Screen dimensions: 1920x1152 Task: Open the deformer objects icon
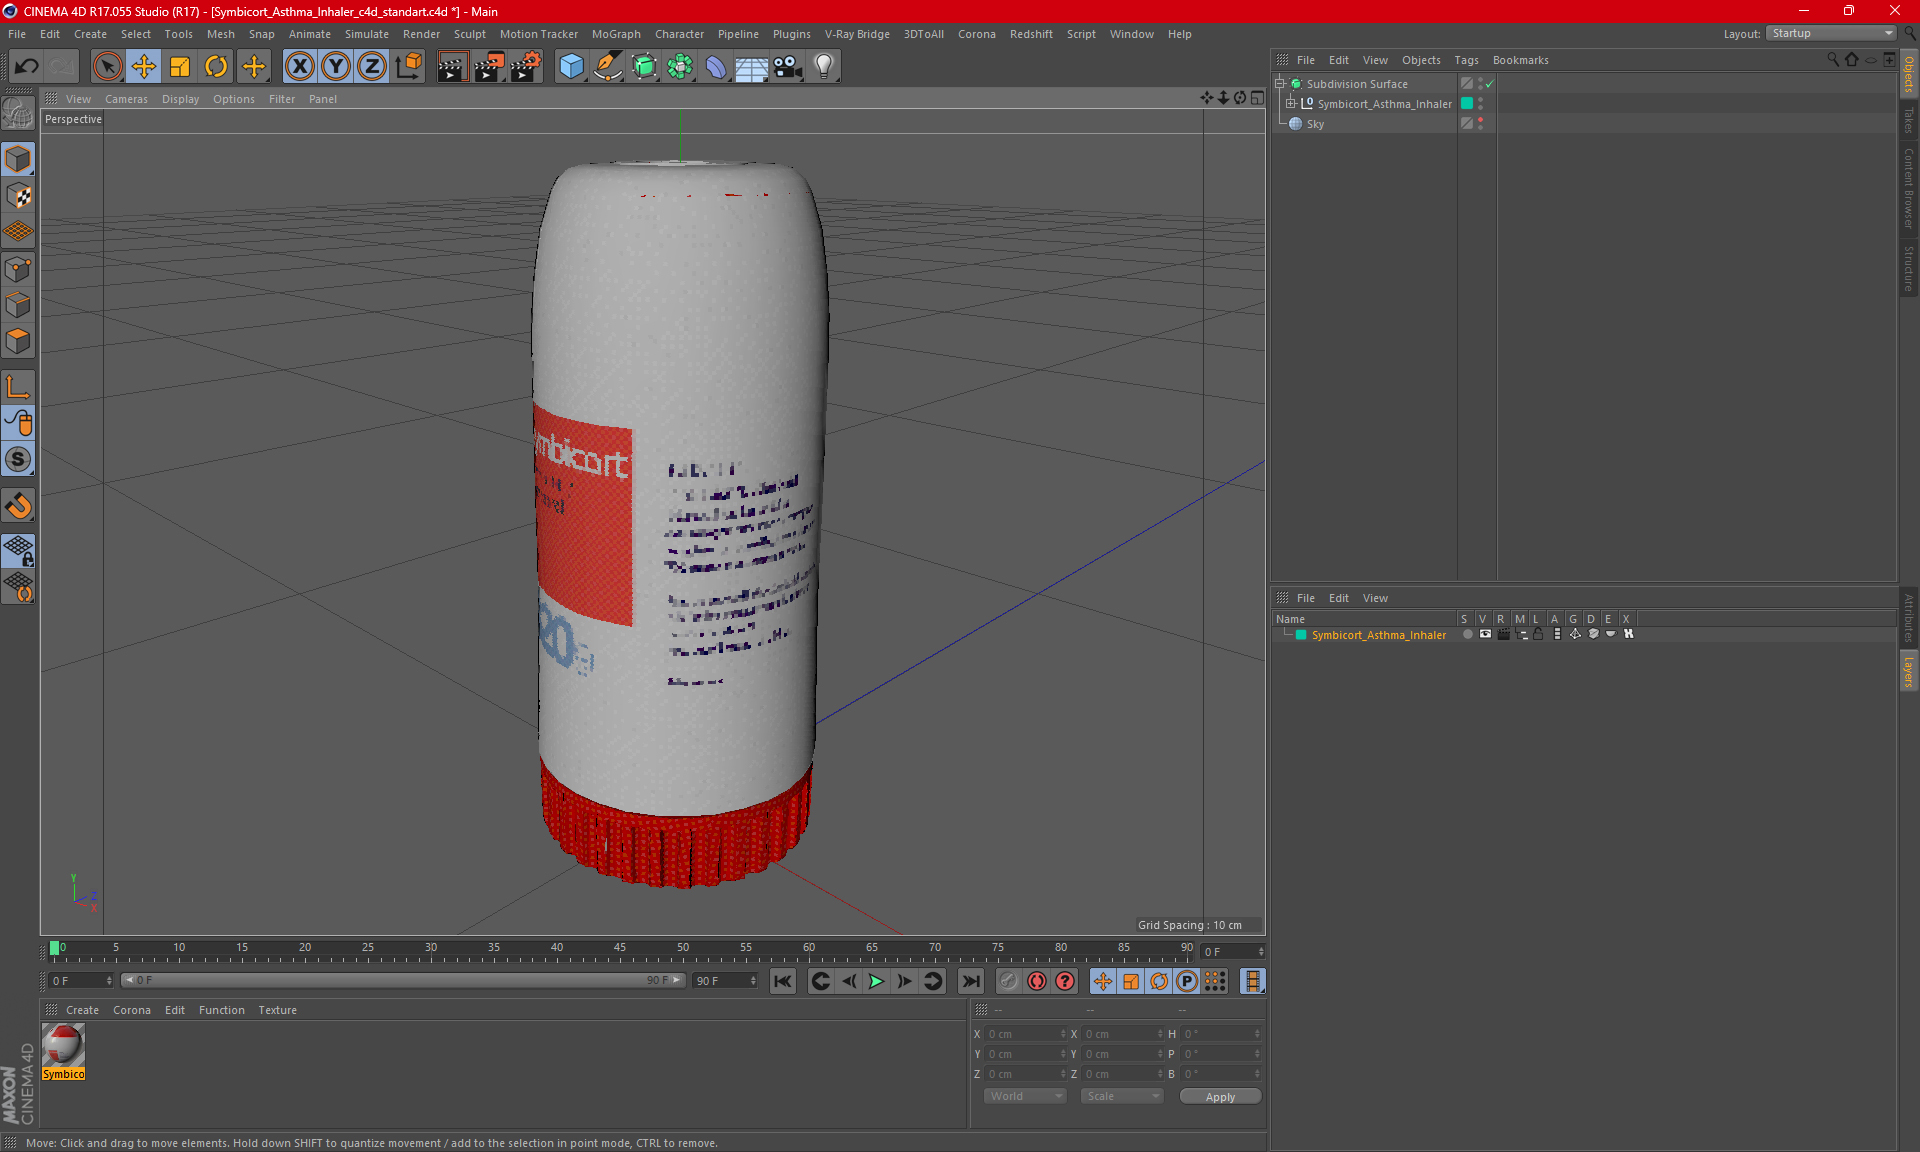click(716, 67)
